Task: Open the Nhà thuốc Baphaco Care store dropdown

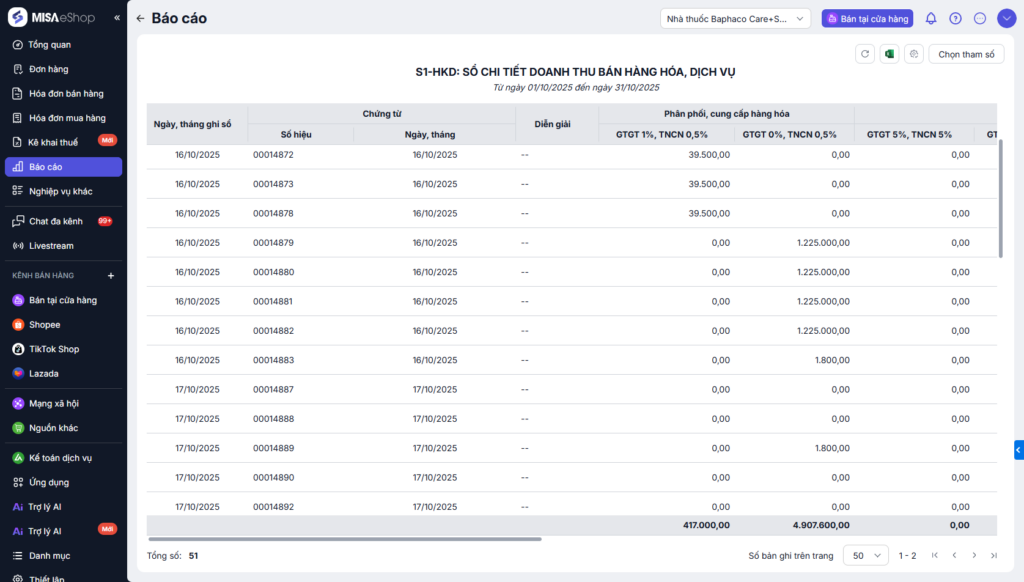Action: coord(735,18)
